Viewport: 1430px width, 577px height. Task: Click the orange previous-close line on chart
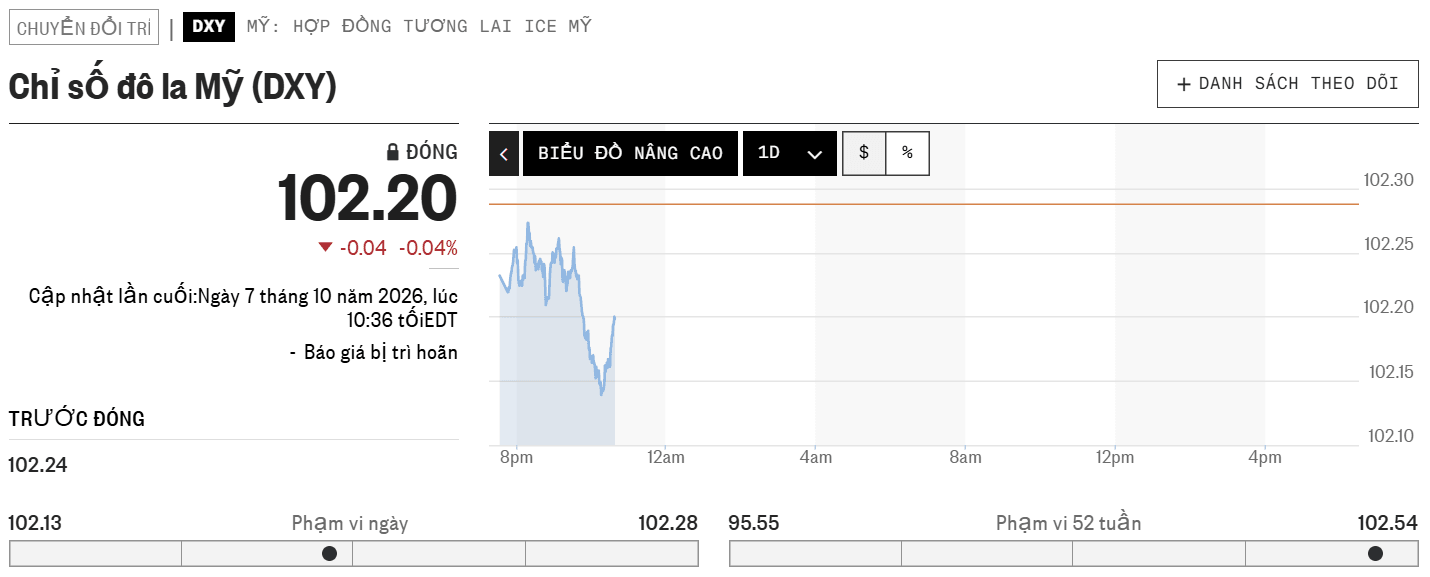[x=924, y=204]
